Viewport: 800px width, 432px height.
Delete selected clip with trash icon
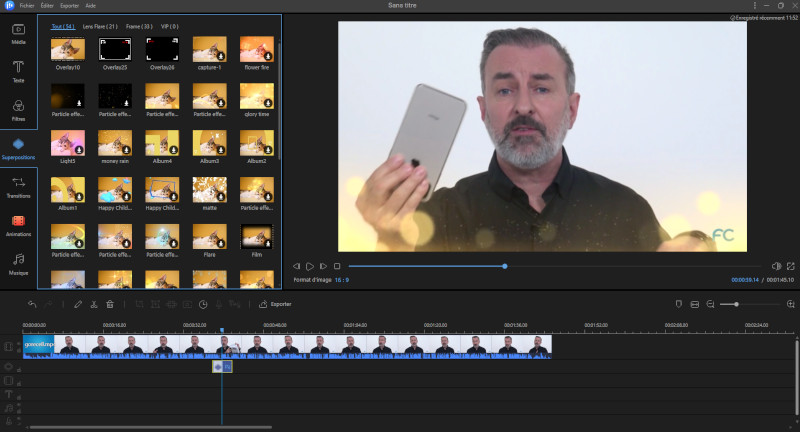click(109, 304)
